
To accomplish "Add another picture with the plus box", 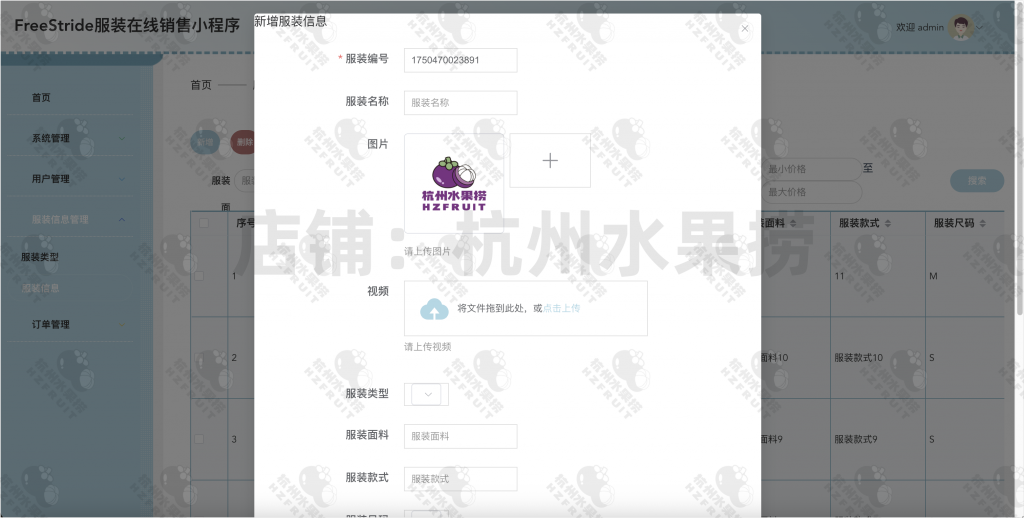I will 550,161.
